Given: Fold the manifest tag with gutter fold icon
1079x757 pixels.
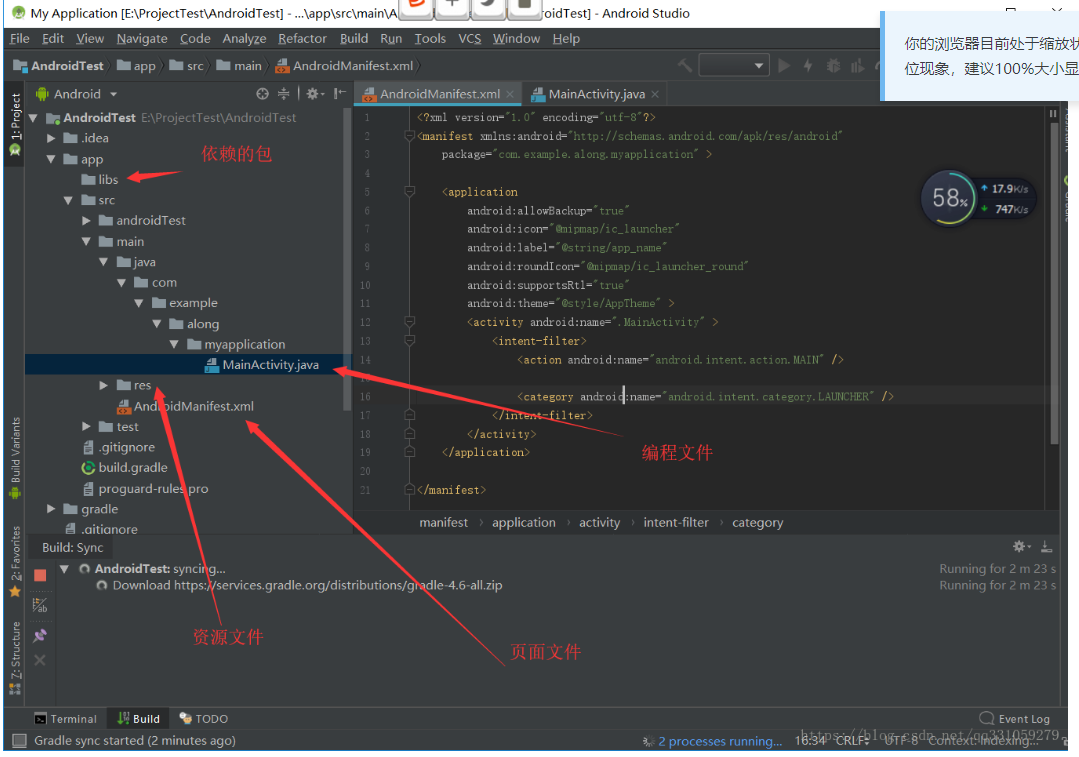Looking at the screenshot, I should click(x=409, y=136).
